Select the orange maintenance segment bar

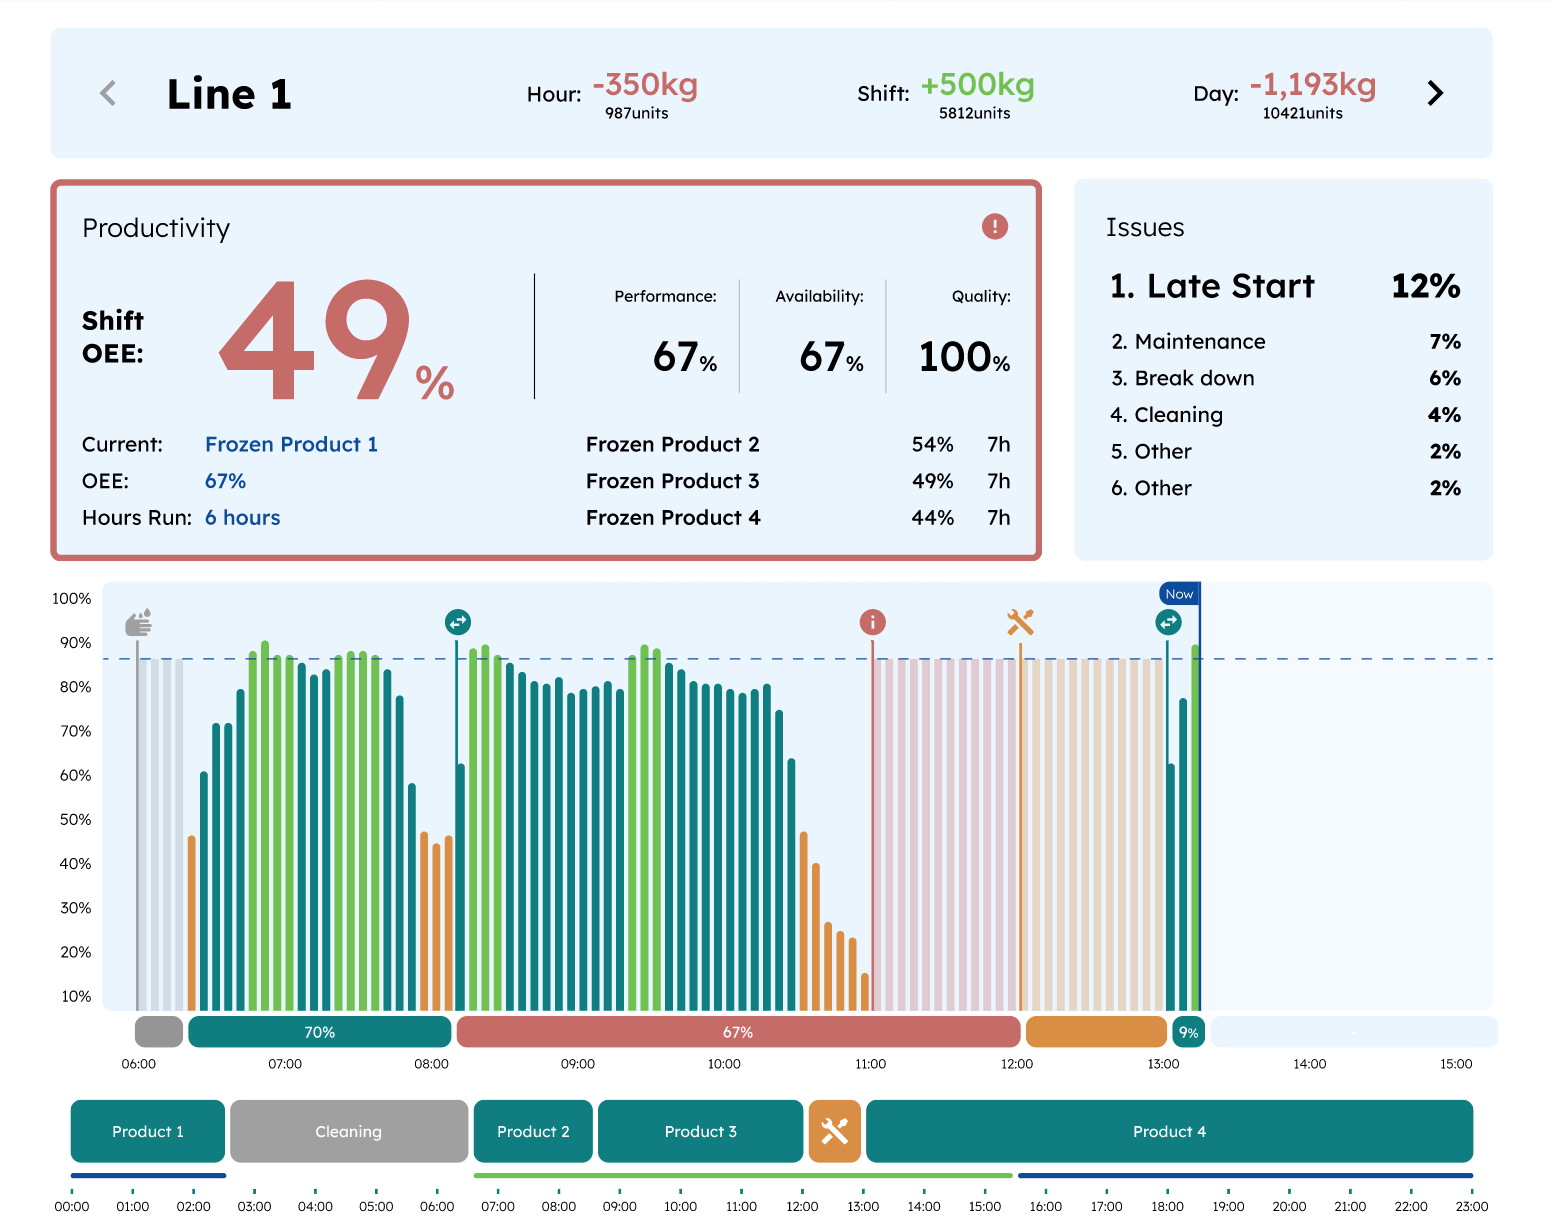pyautogui.click(x=1096, y=1032)
